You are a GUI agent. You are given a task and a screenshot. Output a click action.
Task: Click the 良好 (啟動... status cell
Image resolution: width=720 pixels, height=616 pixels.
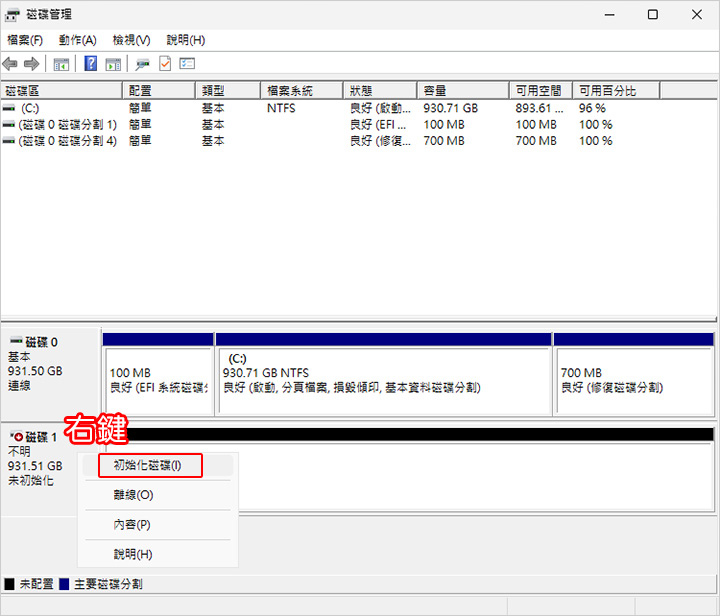click(x=380, y=108)
